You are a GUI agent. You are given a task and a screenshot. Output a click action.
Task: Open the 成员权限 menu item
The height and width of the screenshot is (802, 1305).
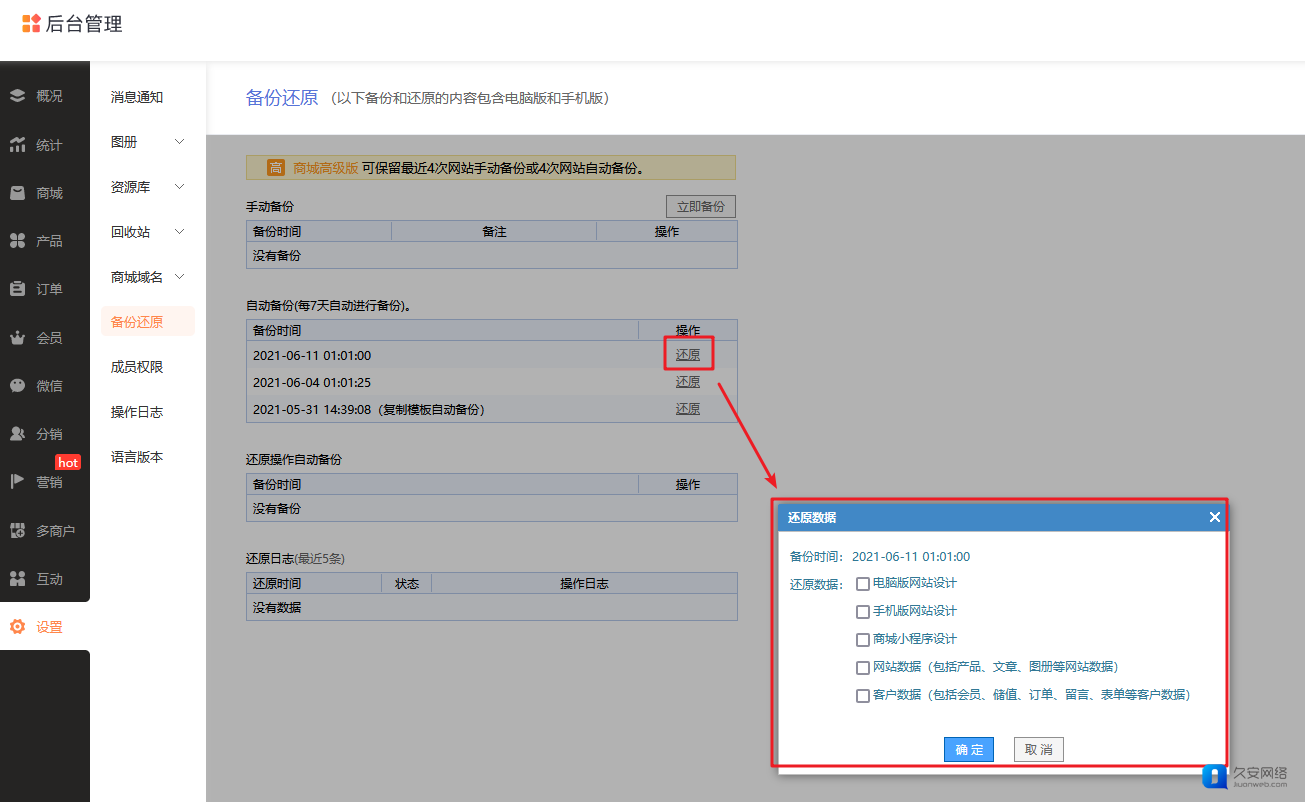pyautogui.click(x=137, y=367)
